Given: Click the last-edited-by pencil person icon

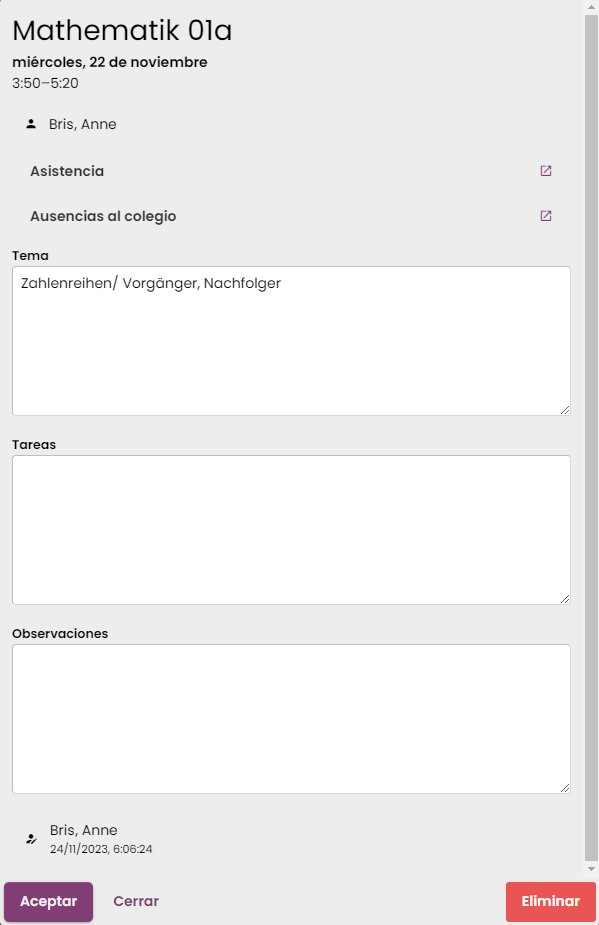Looking at the screenshot, I should (x=31, y=839).
